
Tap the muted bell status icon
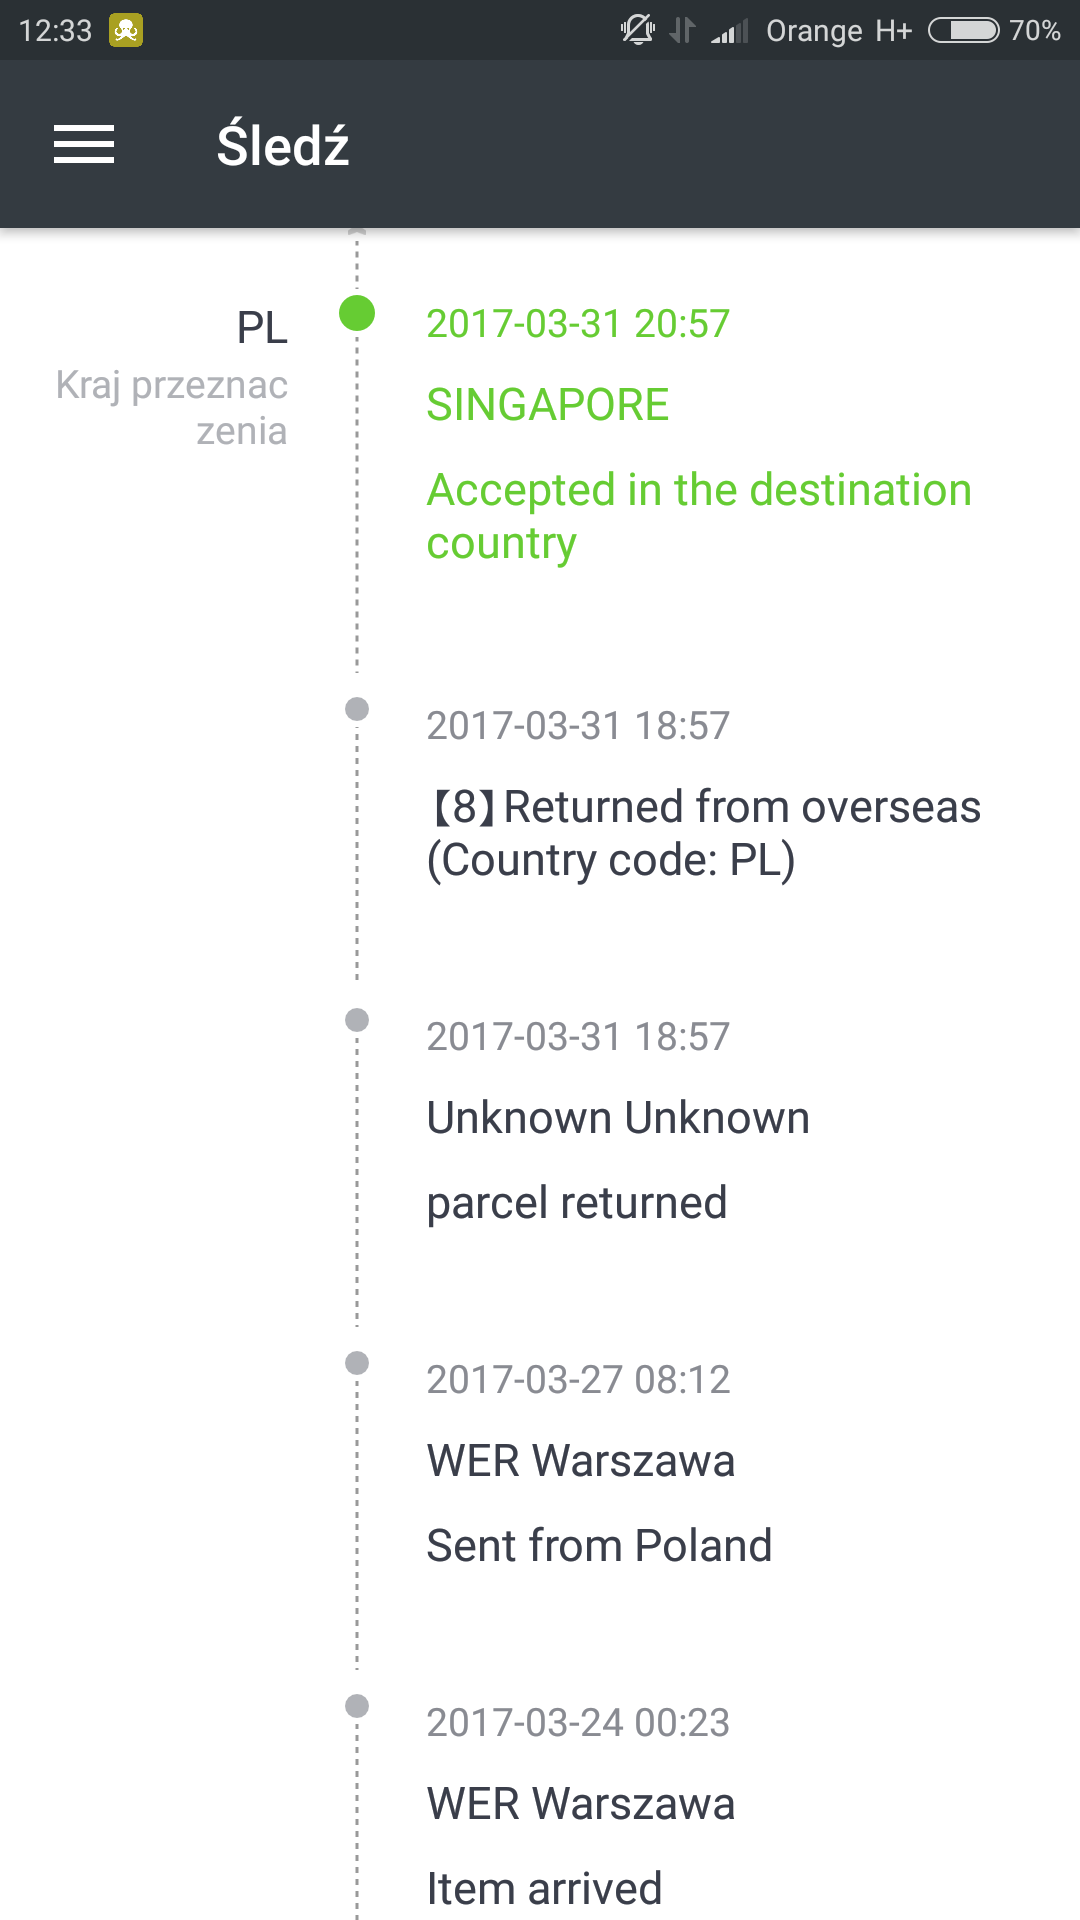coord(637,30)
